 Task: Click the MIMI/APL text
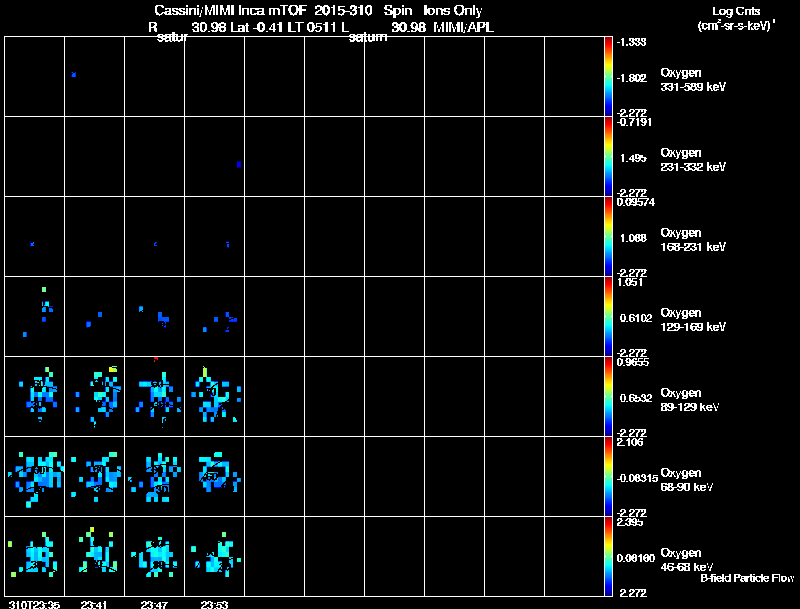pos(463,28)
